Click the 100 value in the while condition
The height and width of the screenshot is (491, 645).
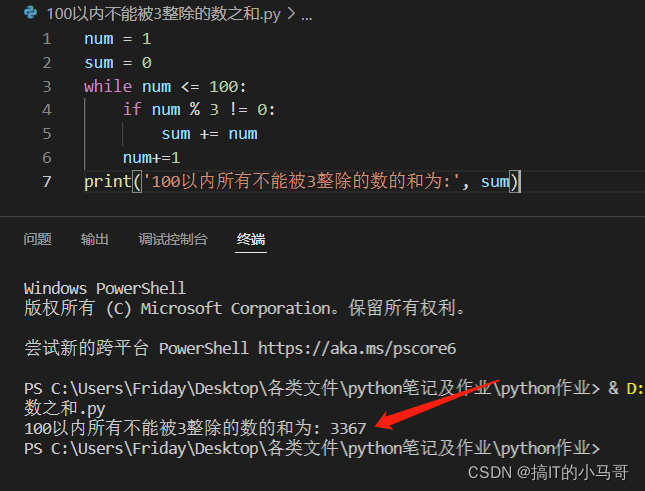224,87
